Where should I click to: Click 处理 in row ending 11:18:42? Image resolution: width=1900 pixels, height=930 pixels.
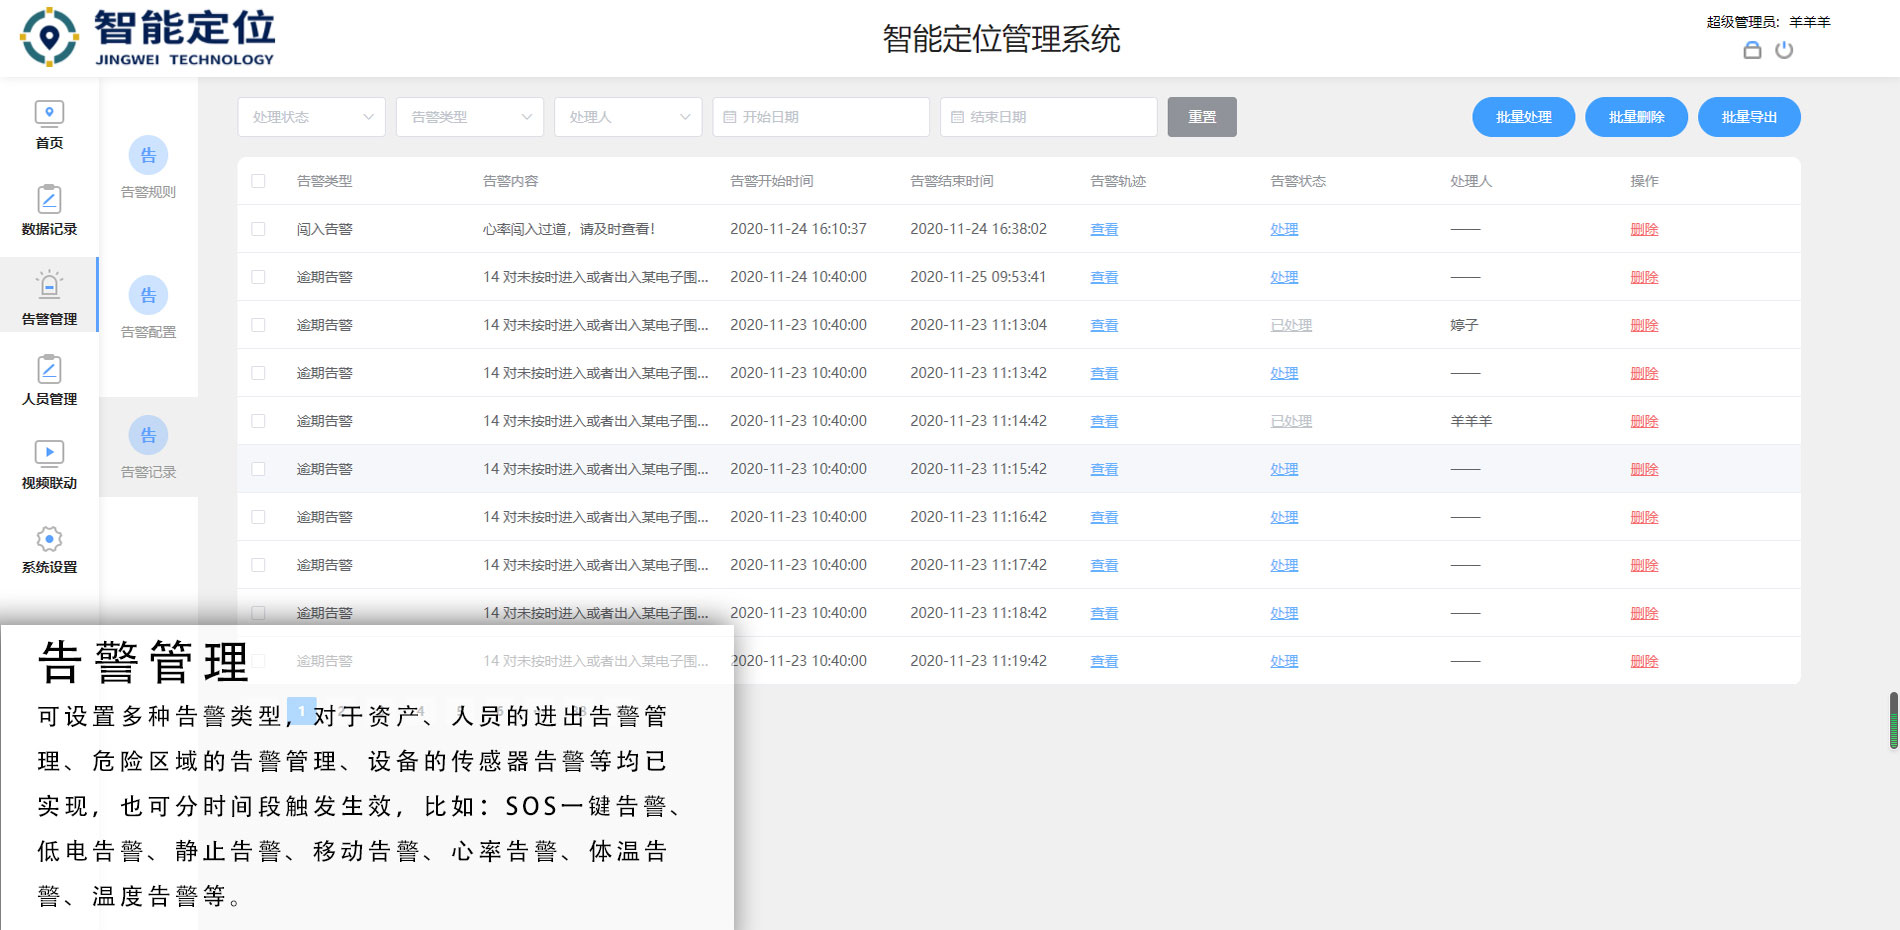(1284, 613)
